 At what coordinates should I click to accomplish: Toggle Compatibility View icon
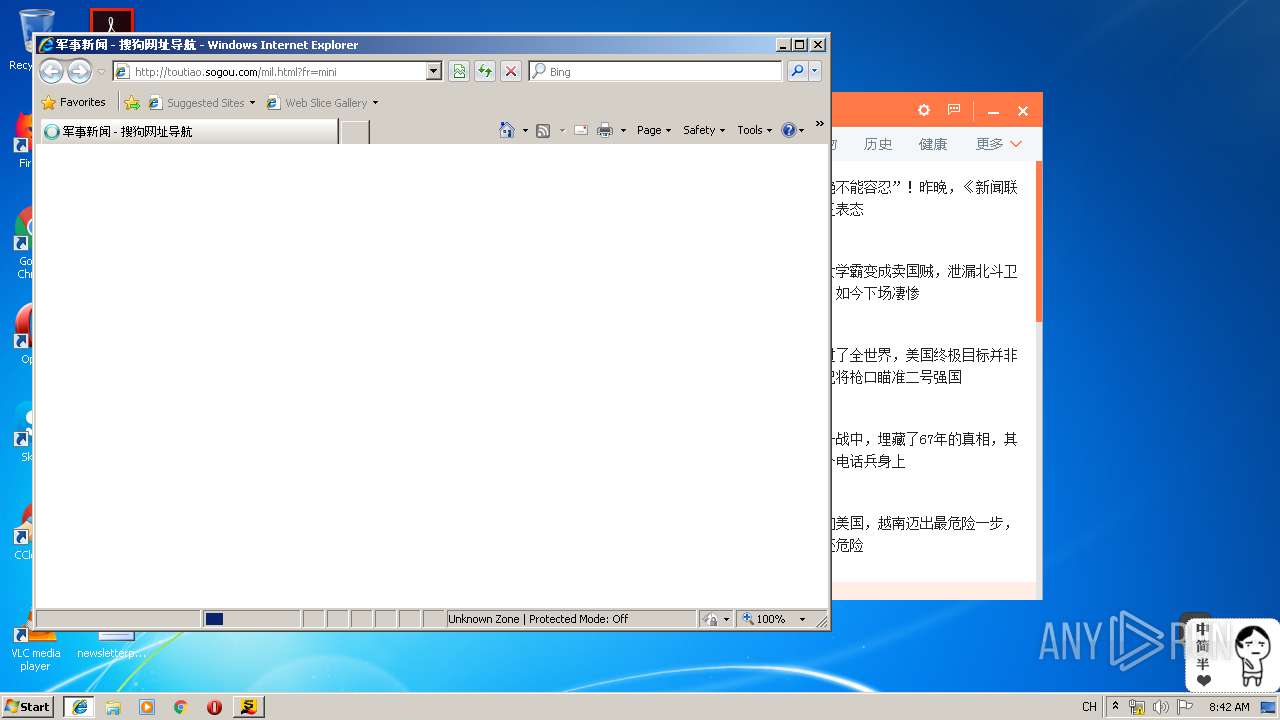(x=458, y=71)
